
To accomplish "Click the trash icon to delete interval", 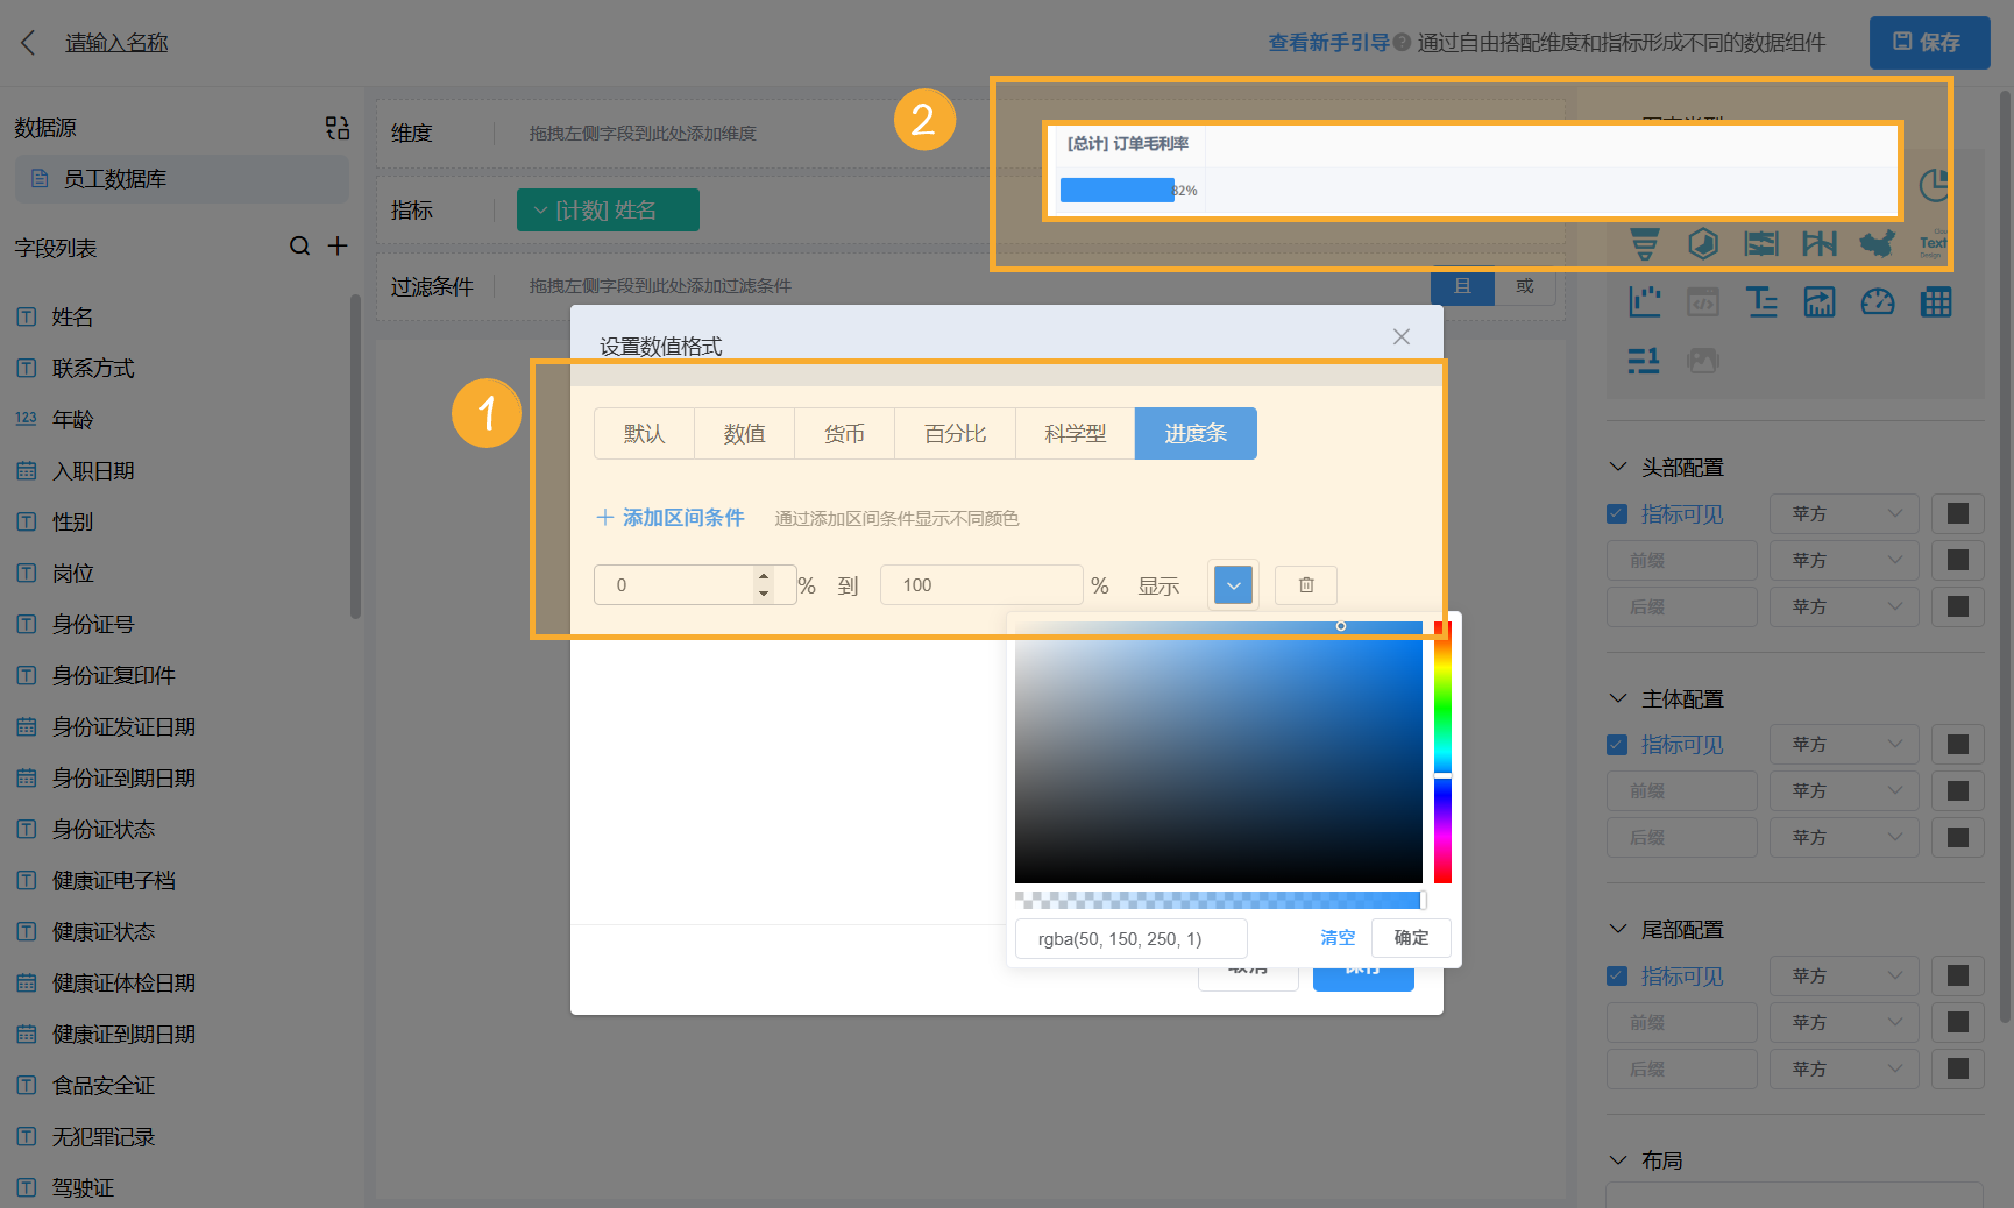I will tap(1306, 585).
